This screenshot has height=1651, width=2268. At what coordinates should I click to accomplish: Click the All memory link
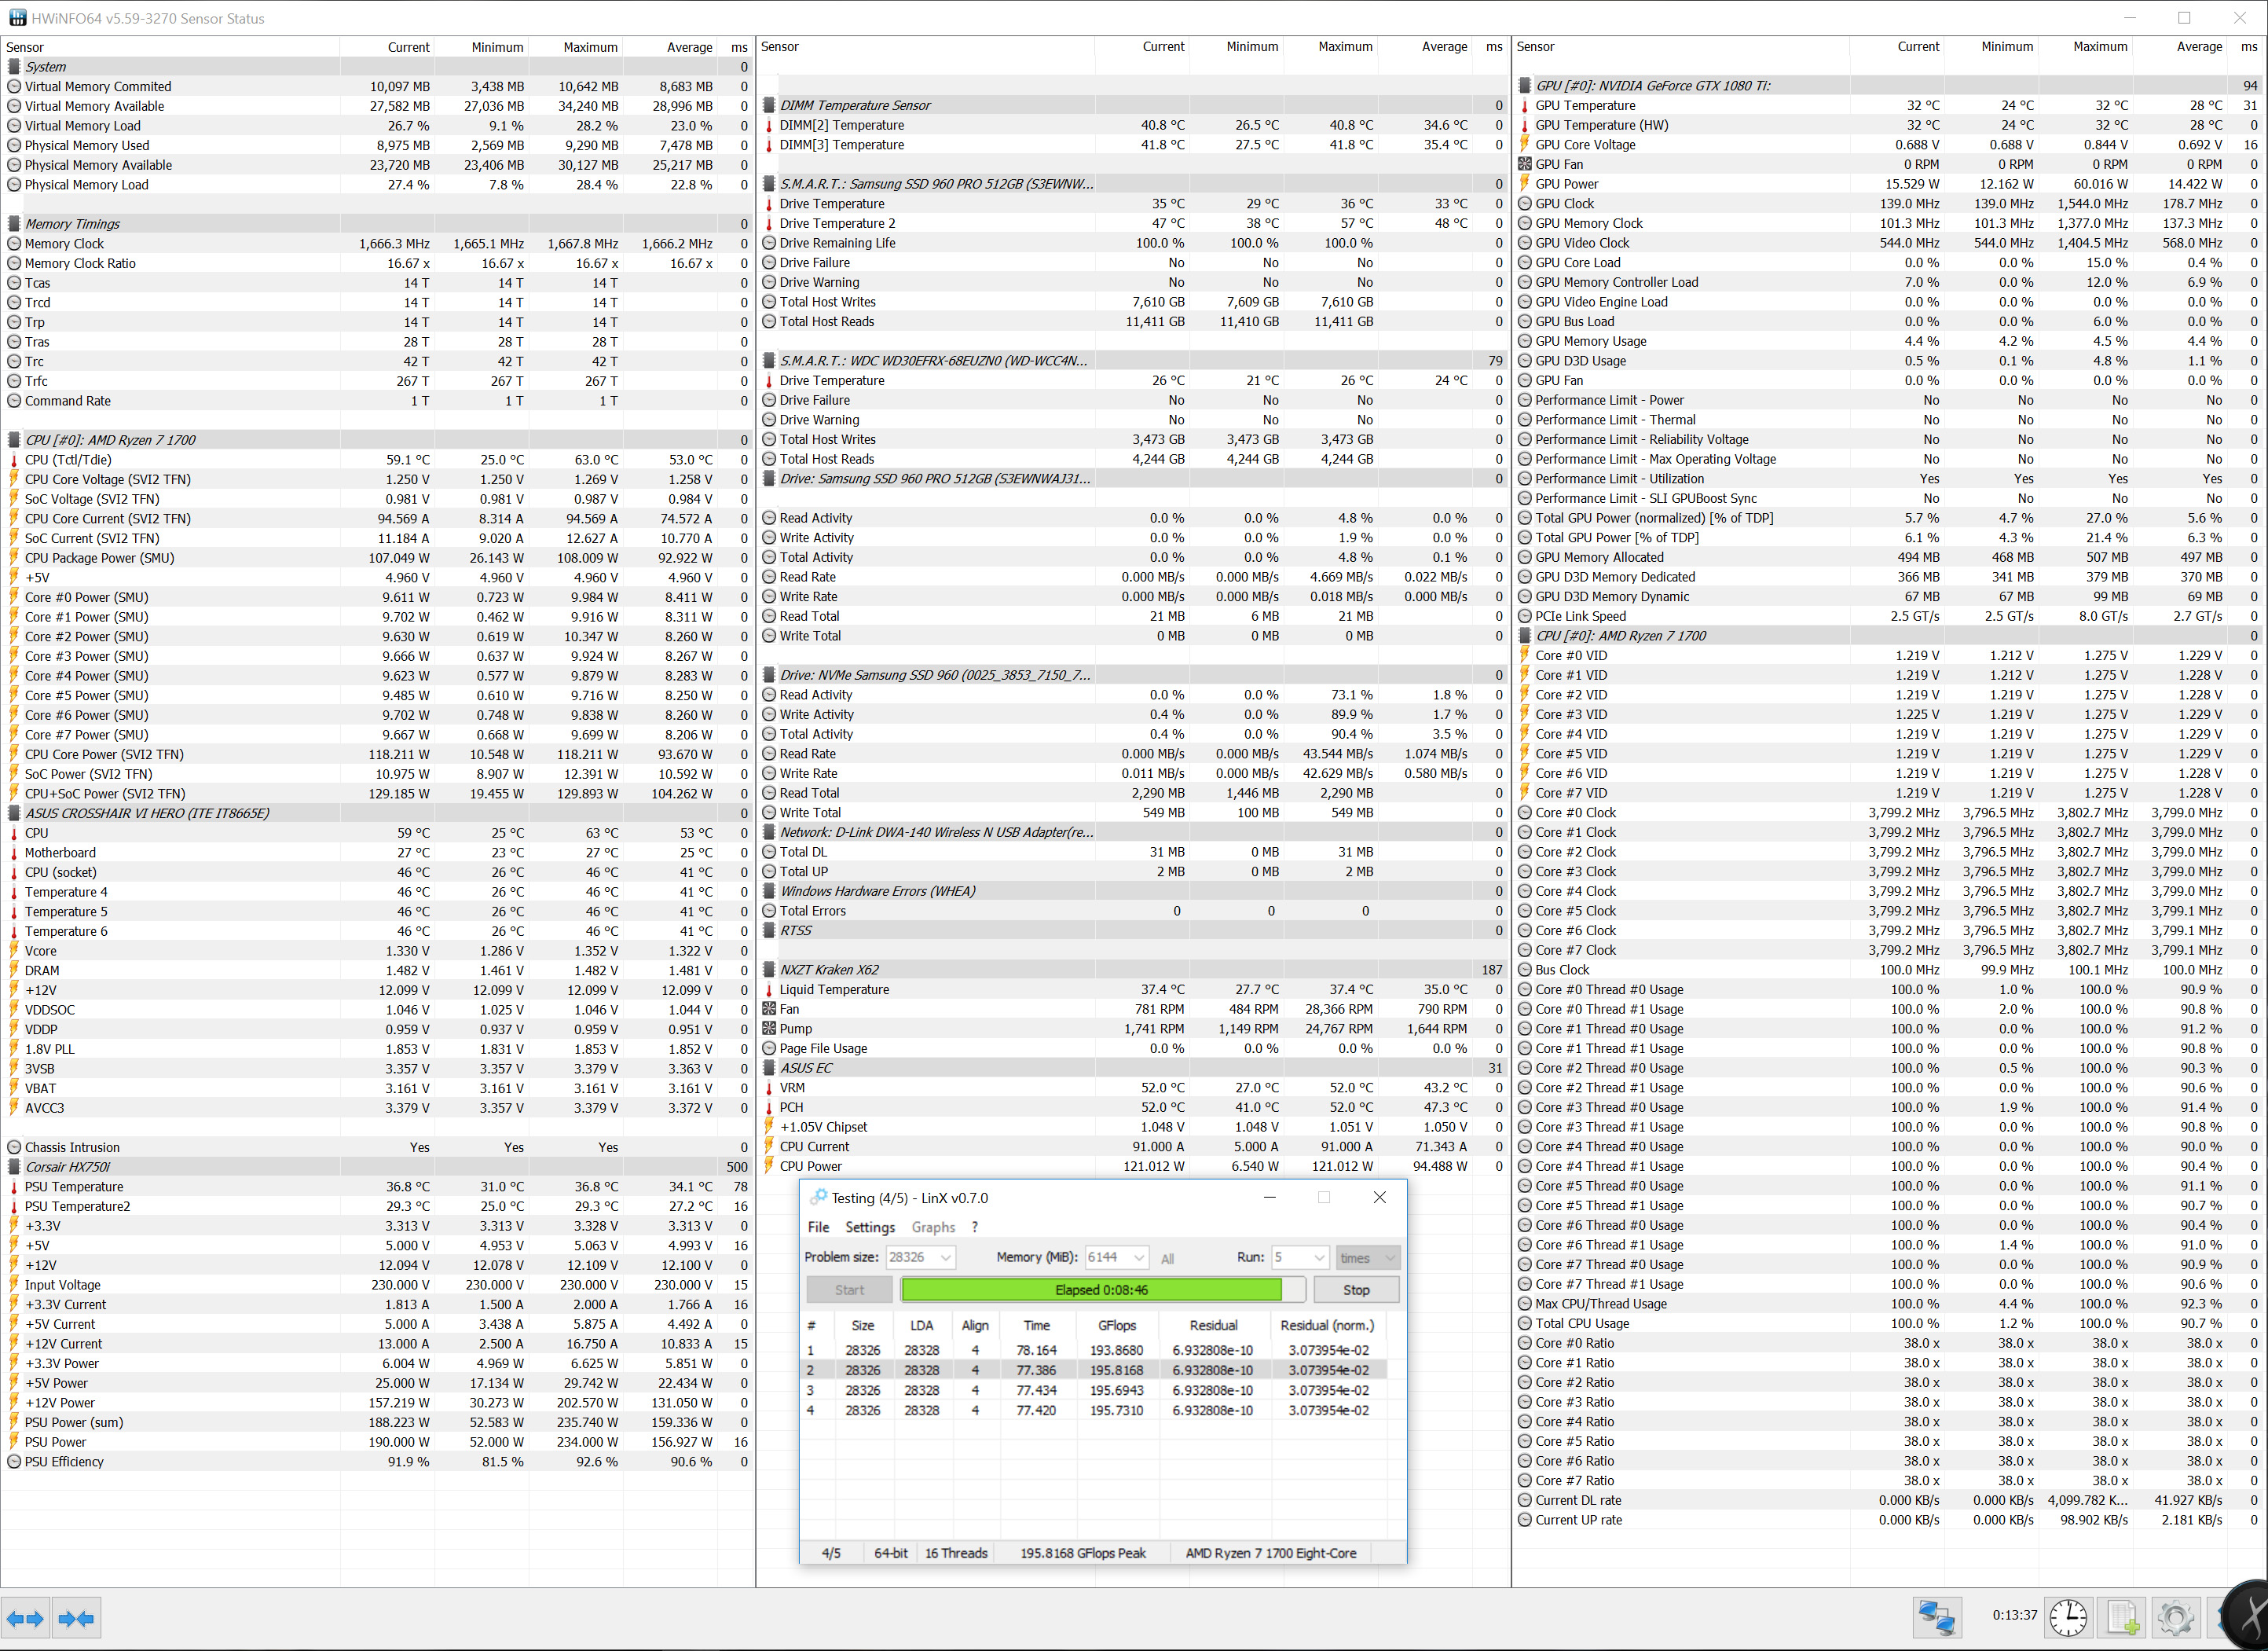click(1167, 1258)
